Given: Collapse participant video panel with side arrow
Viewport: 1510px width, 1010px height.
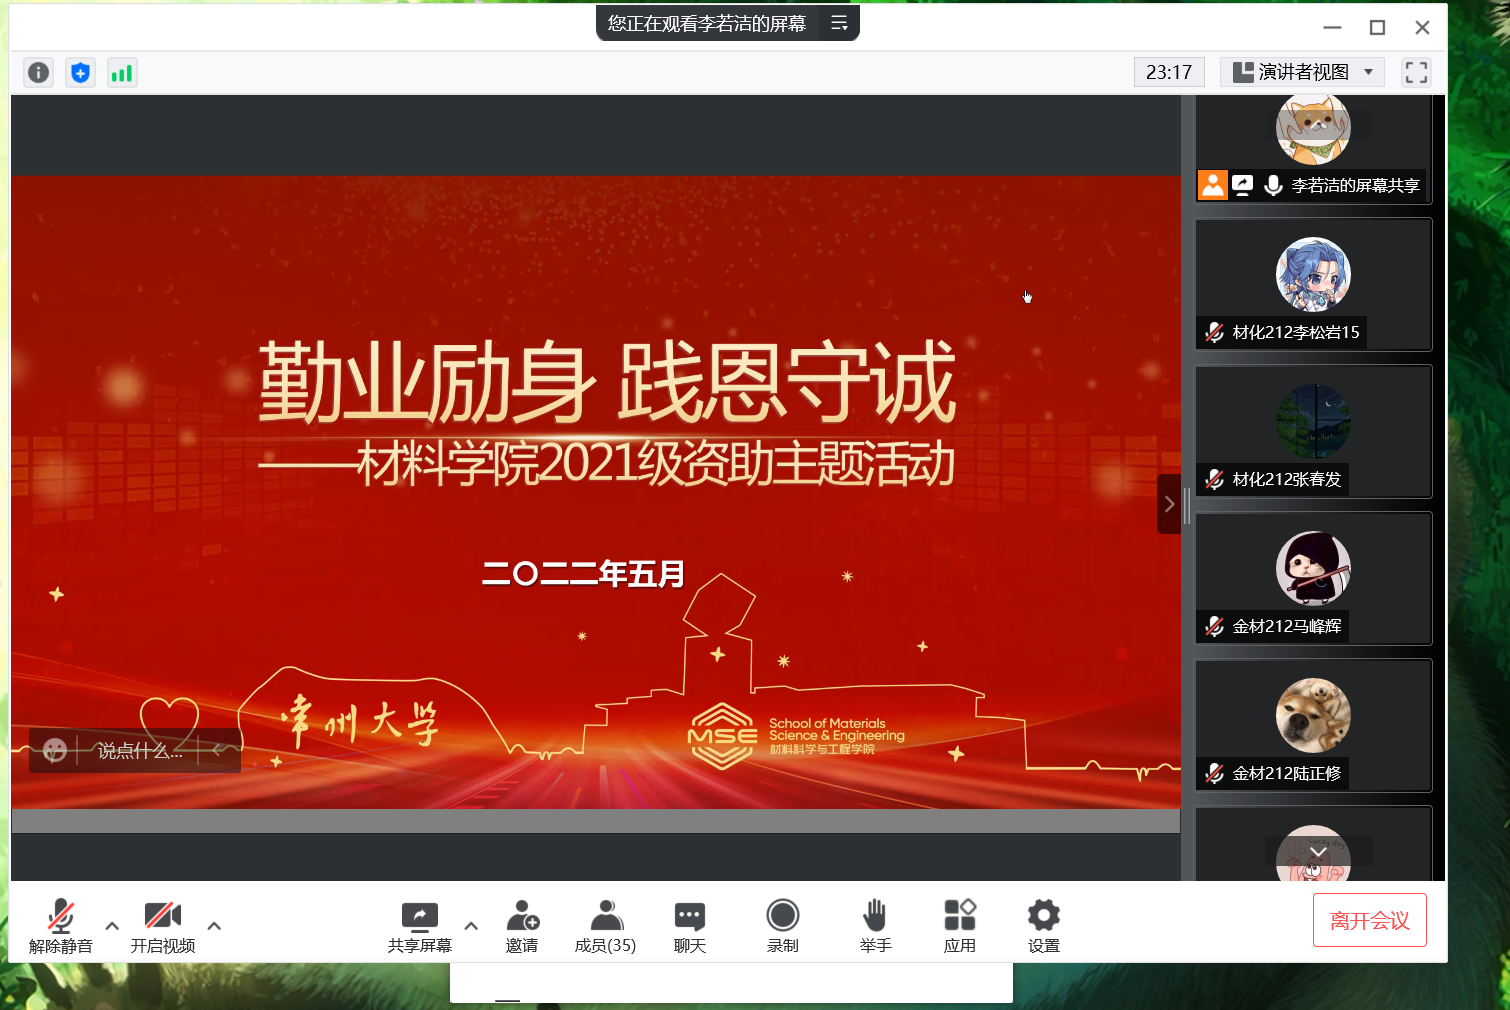Looking at the screenshot, I should coord(1169,504).
